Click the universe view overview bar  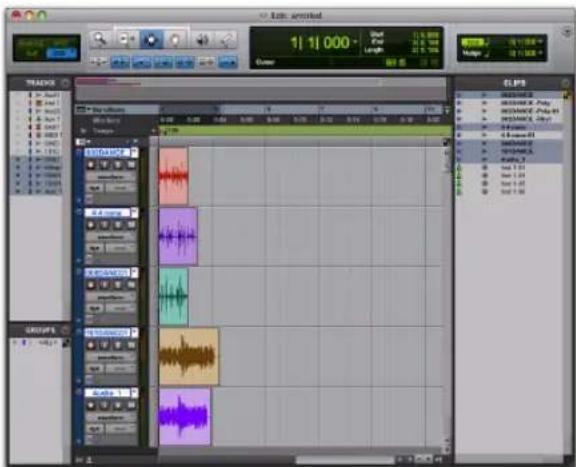[x=260, y=88]
